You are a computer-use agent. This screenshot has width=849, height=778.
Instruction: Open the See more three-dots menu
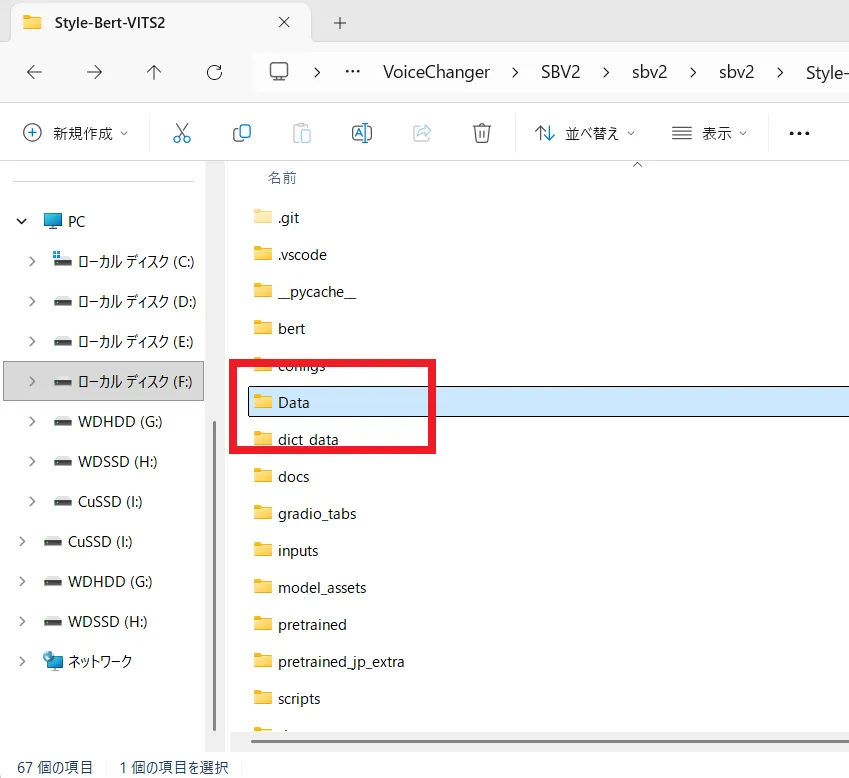click(799, 133)
